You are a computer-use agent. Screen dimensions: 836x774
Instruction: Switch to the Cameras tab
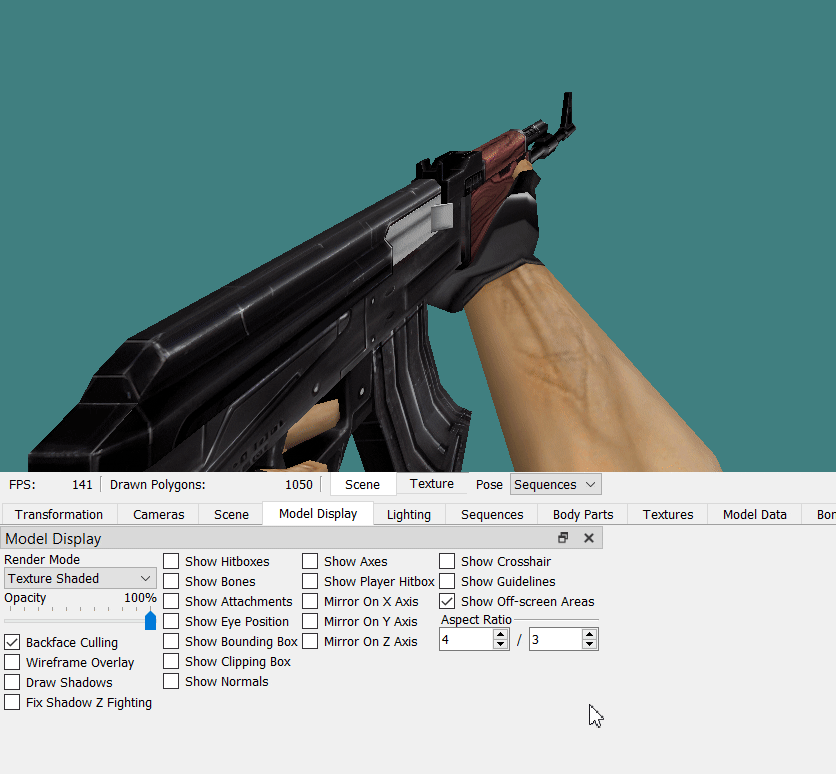point(158,514)
